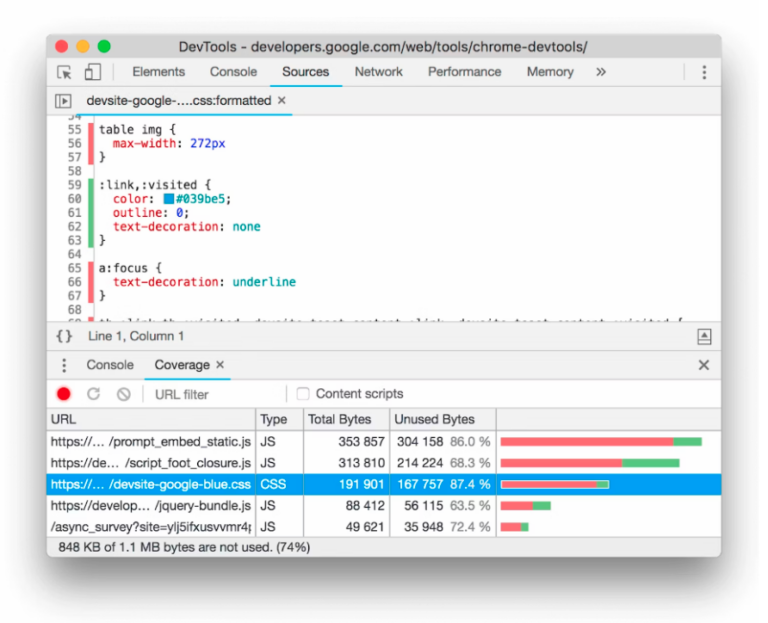The width and height of the screenshot is (768, 623).
Task: Stop recording coverage with the red button
Action: [x=64, y=394]
